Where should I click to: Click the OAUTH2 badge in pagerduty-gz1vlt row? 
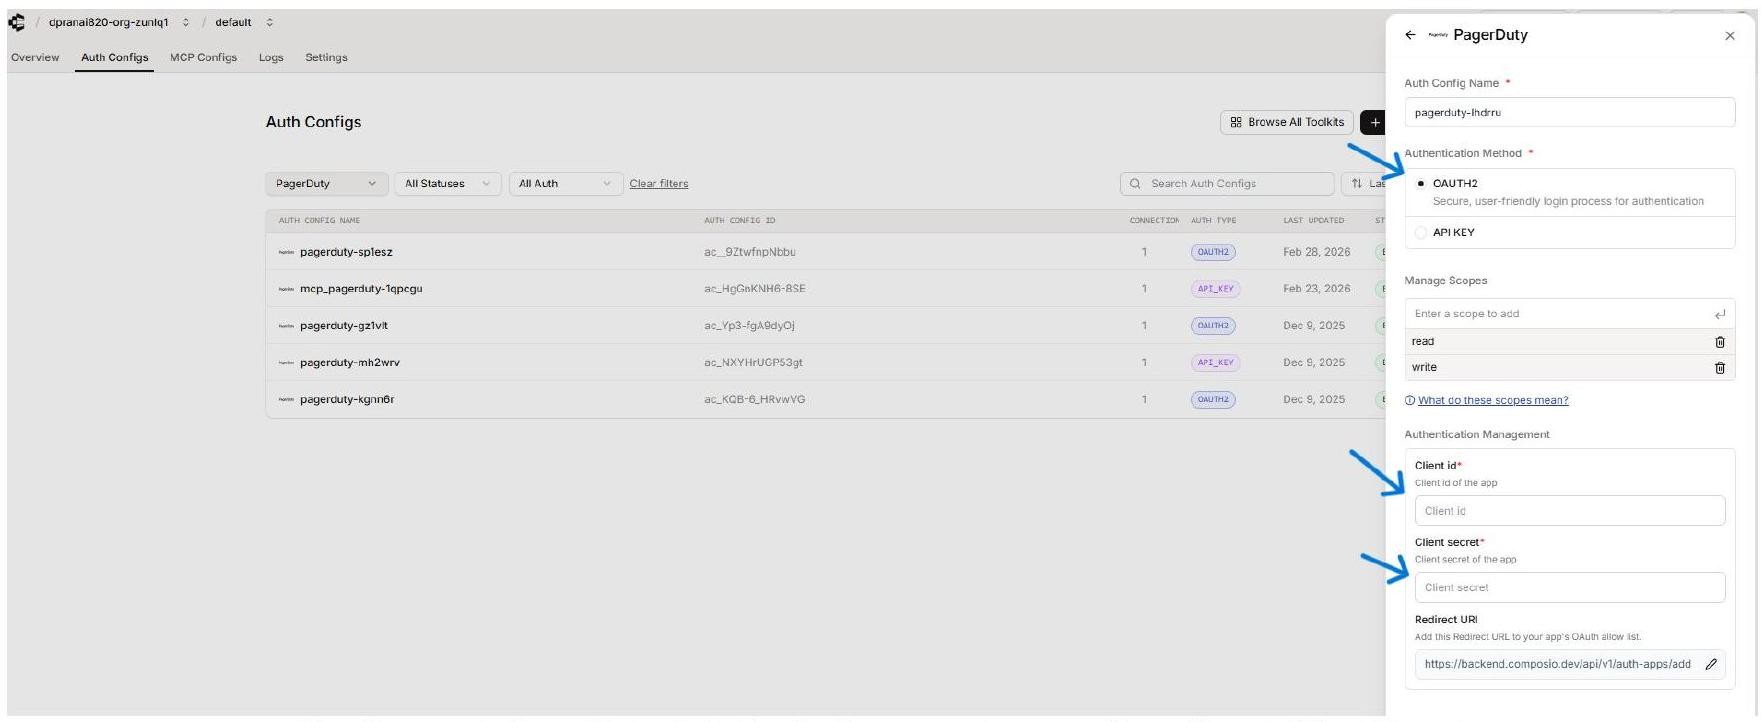click(x=1213, y=326)
